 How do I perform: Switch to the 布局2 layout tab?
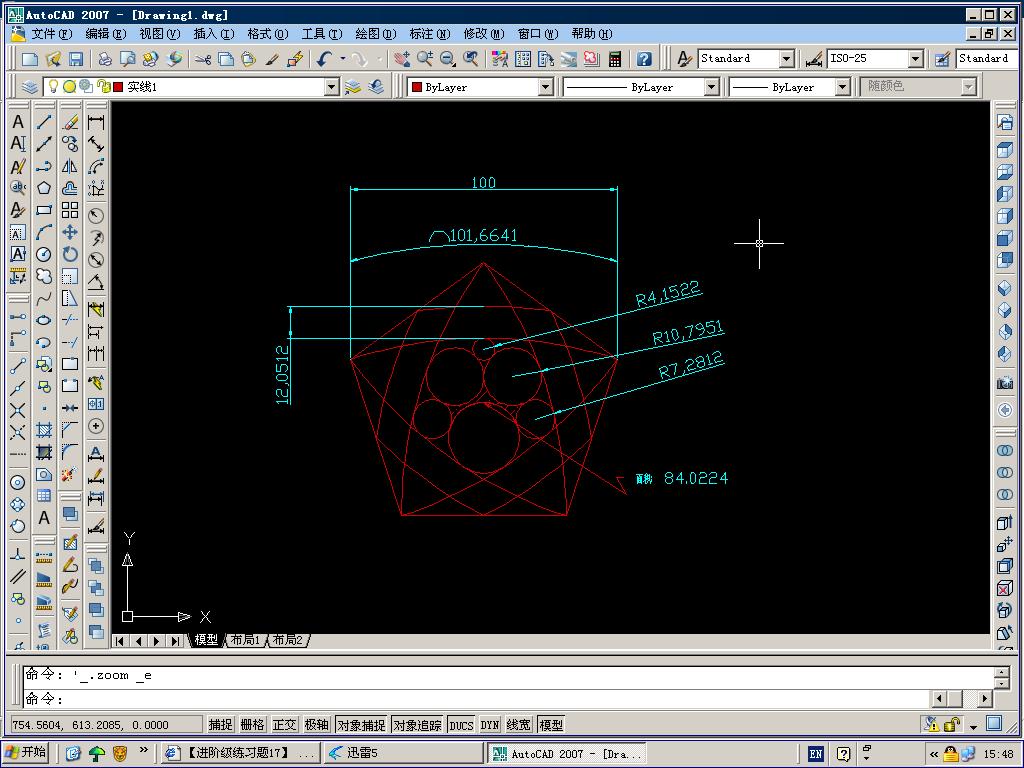(287, 640)
